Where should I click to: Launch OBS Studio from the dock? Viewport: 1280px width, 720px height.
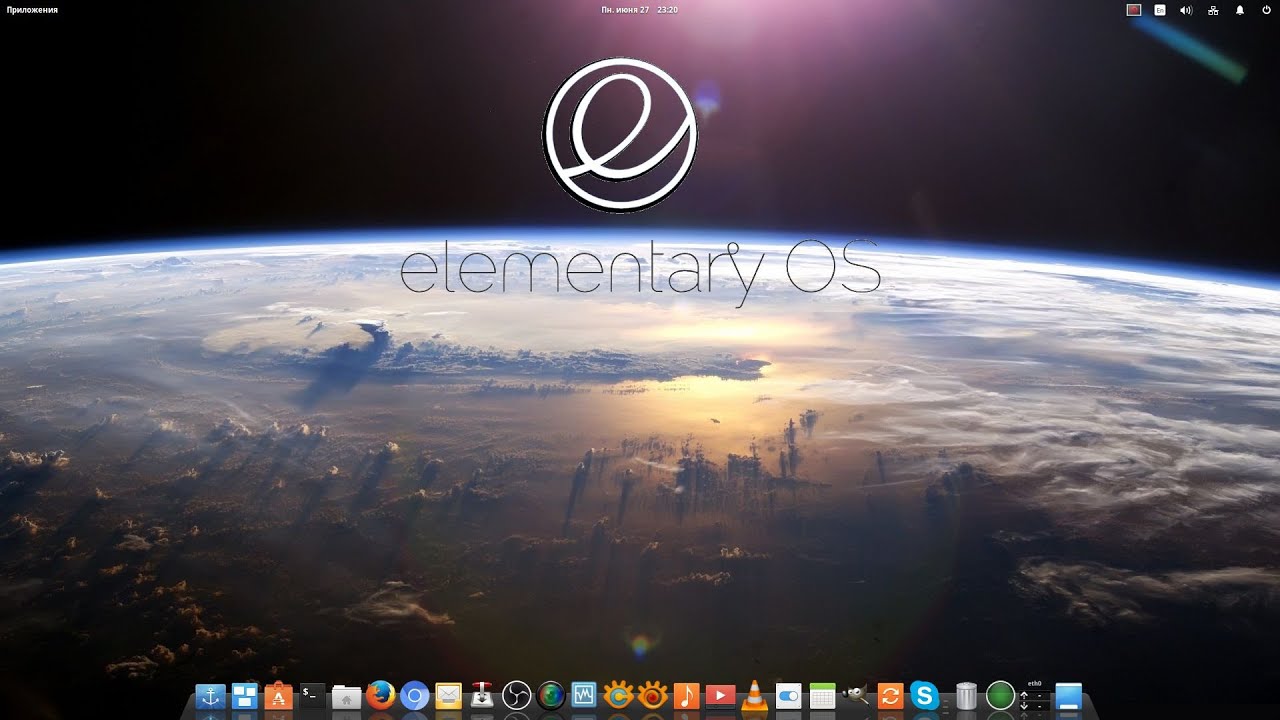click(516, 696)
